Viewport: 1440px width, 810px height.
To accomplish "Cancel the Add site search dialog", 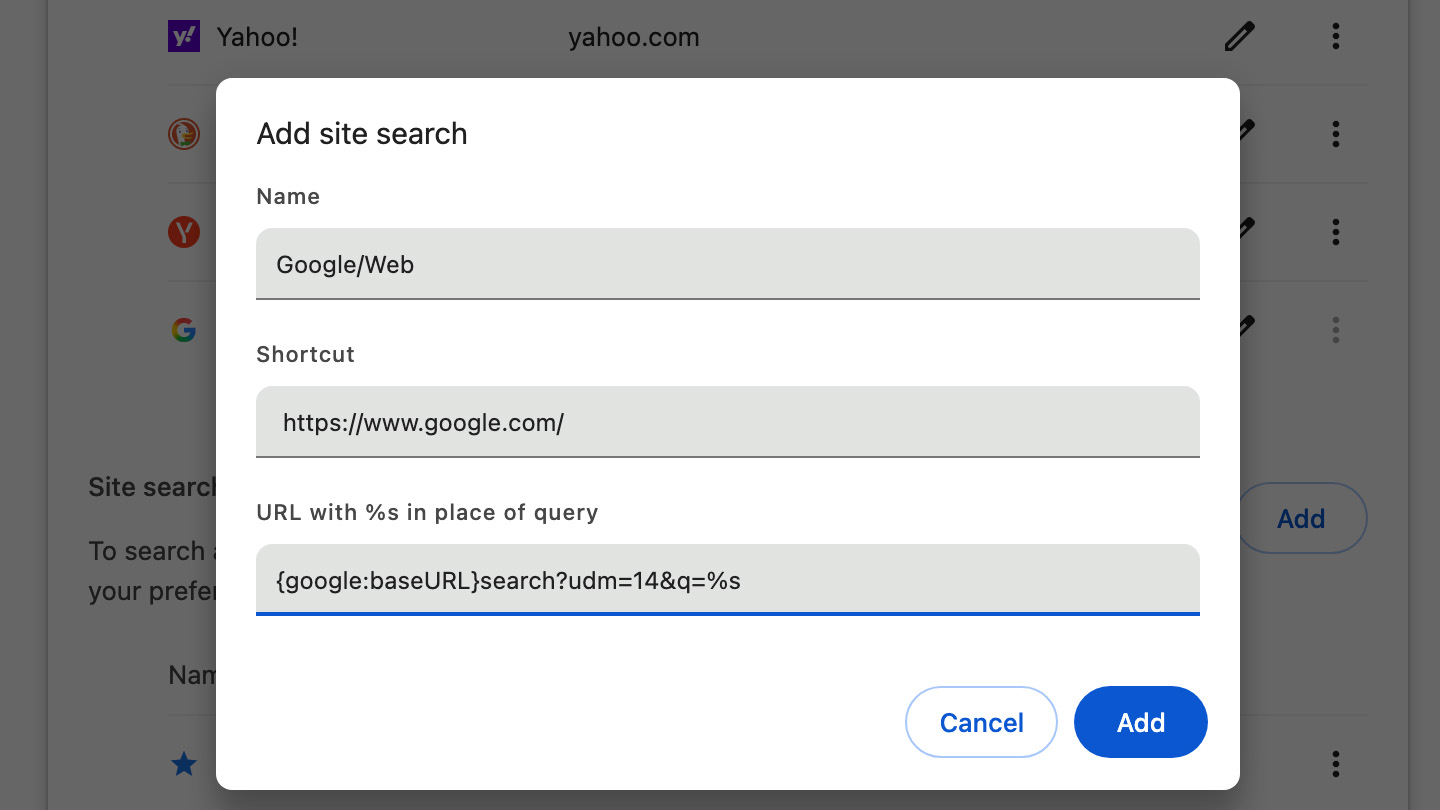I will click(981, 722).
